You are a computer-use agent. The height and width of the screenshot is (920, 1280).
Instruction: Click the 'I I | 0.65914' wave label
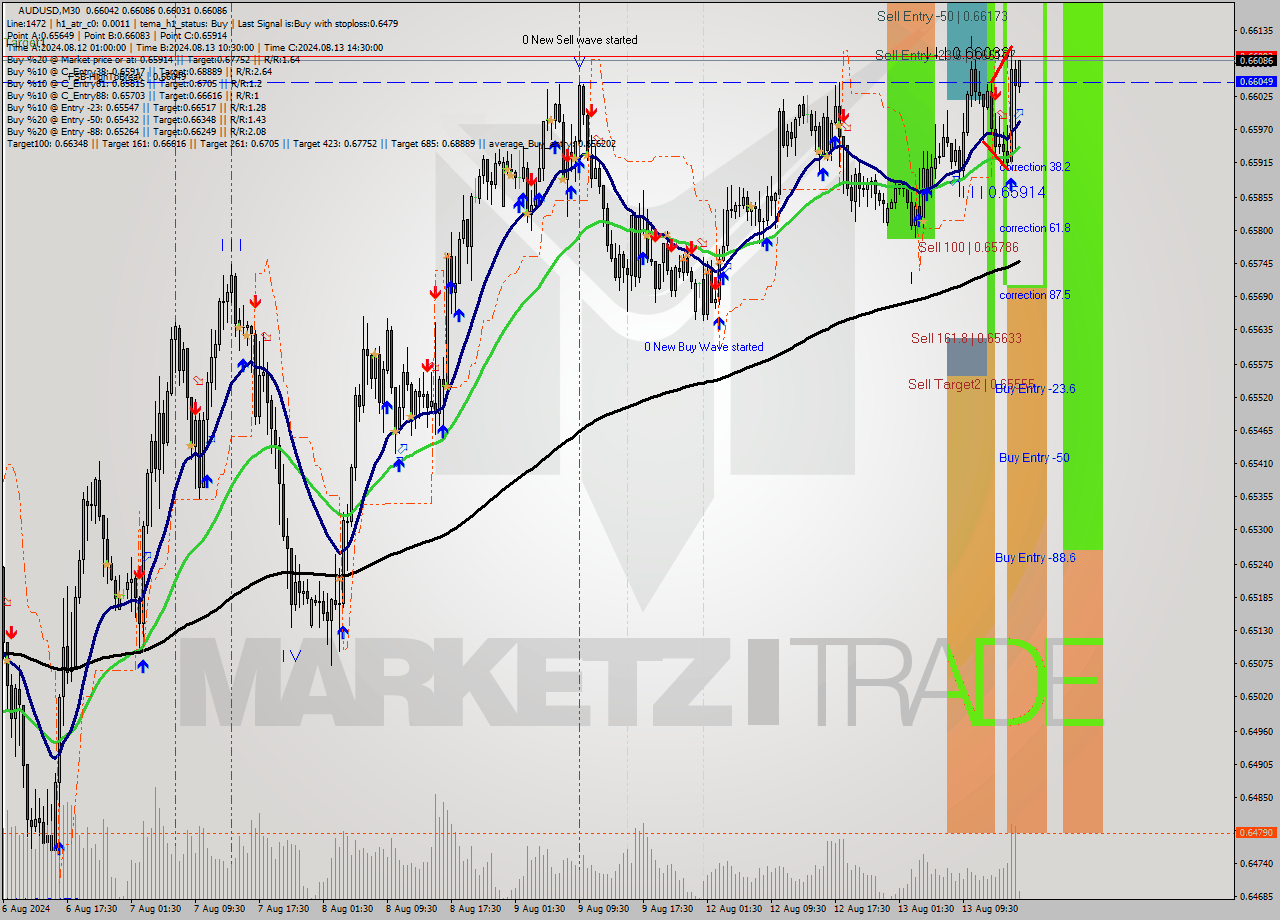point(1004,191)
